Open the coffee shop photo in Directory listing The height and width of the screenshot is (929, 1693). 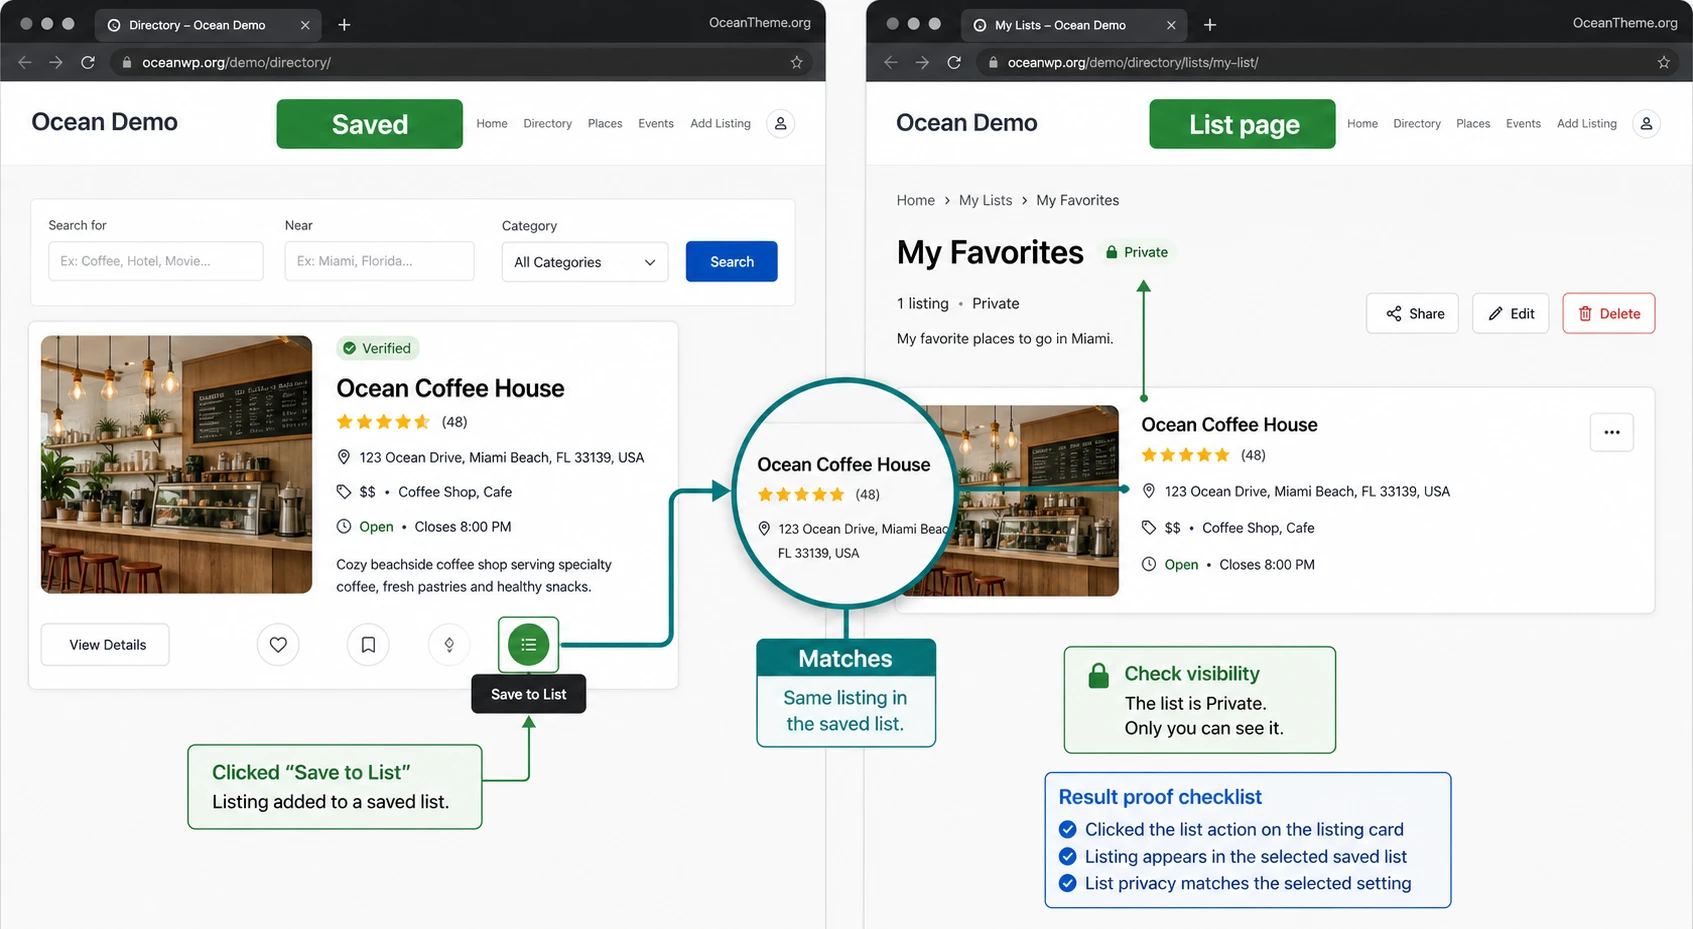coord(177,465)
